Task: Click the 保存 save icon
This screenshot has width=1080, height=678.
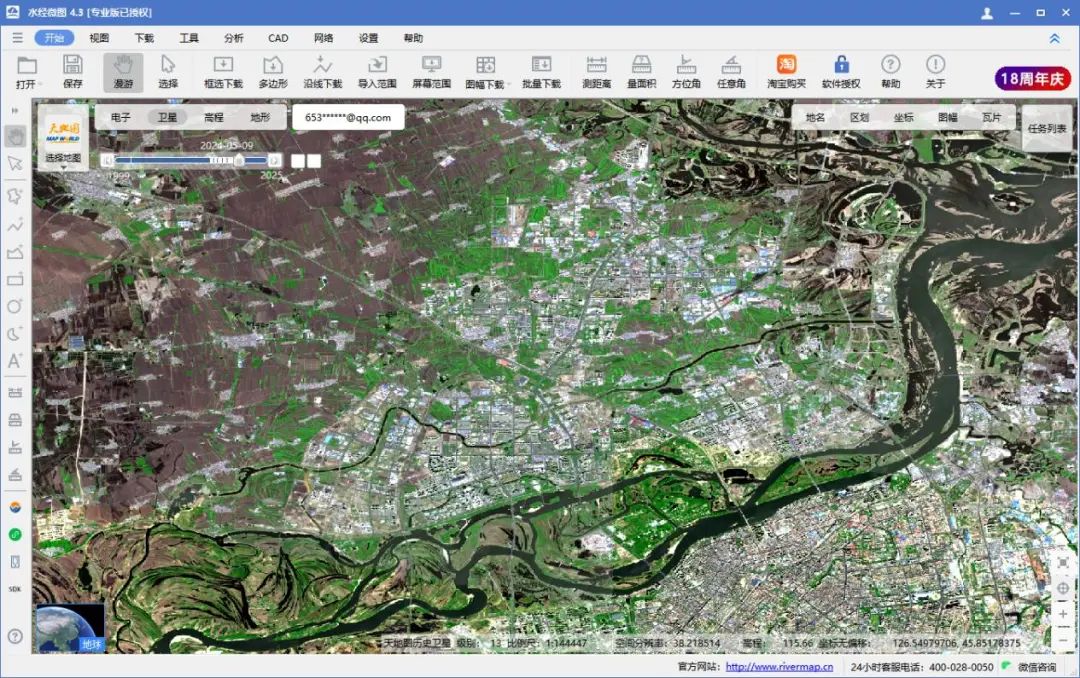Action: pyautogui.click(x=73, y=72)
